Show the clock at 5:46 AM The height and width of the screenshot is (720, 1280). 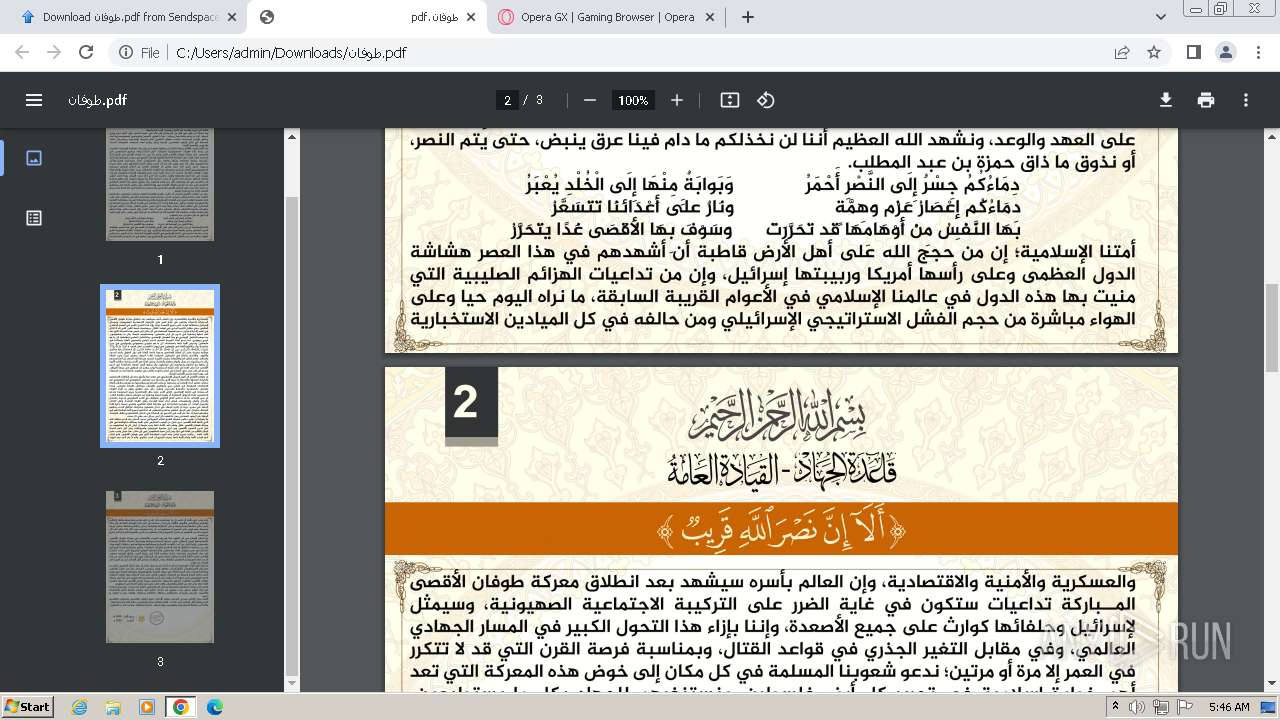click(1229, 706)
